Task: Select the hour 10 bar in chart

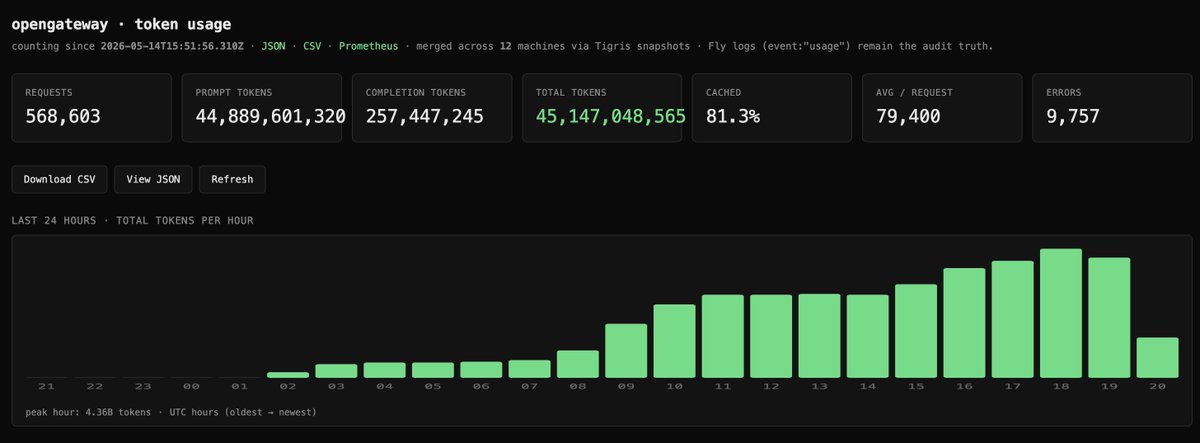Action: (674, 341)
